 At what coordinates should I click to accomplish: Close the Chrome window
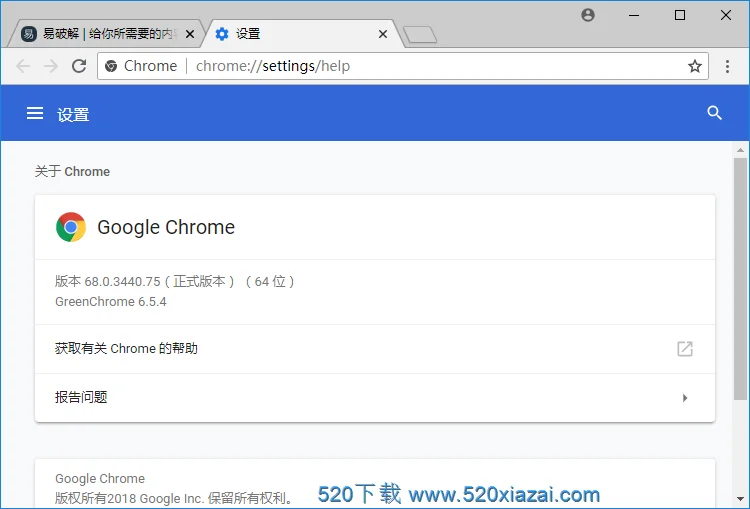726,15
